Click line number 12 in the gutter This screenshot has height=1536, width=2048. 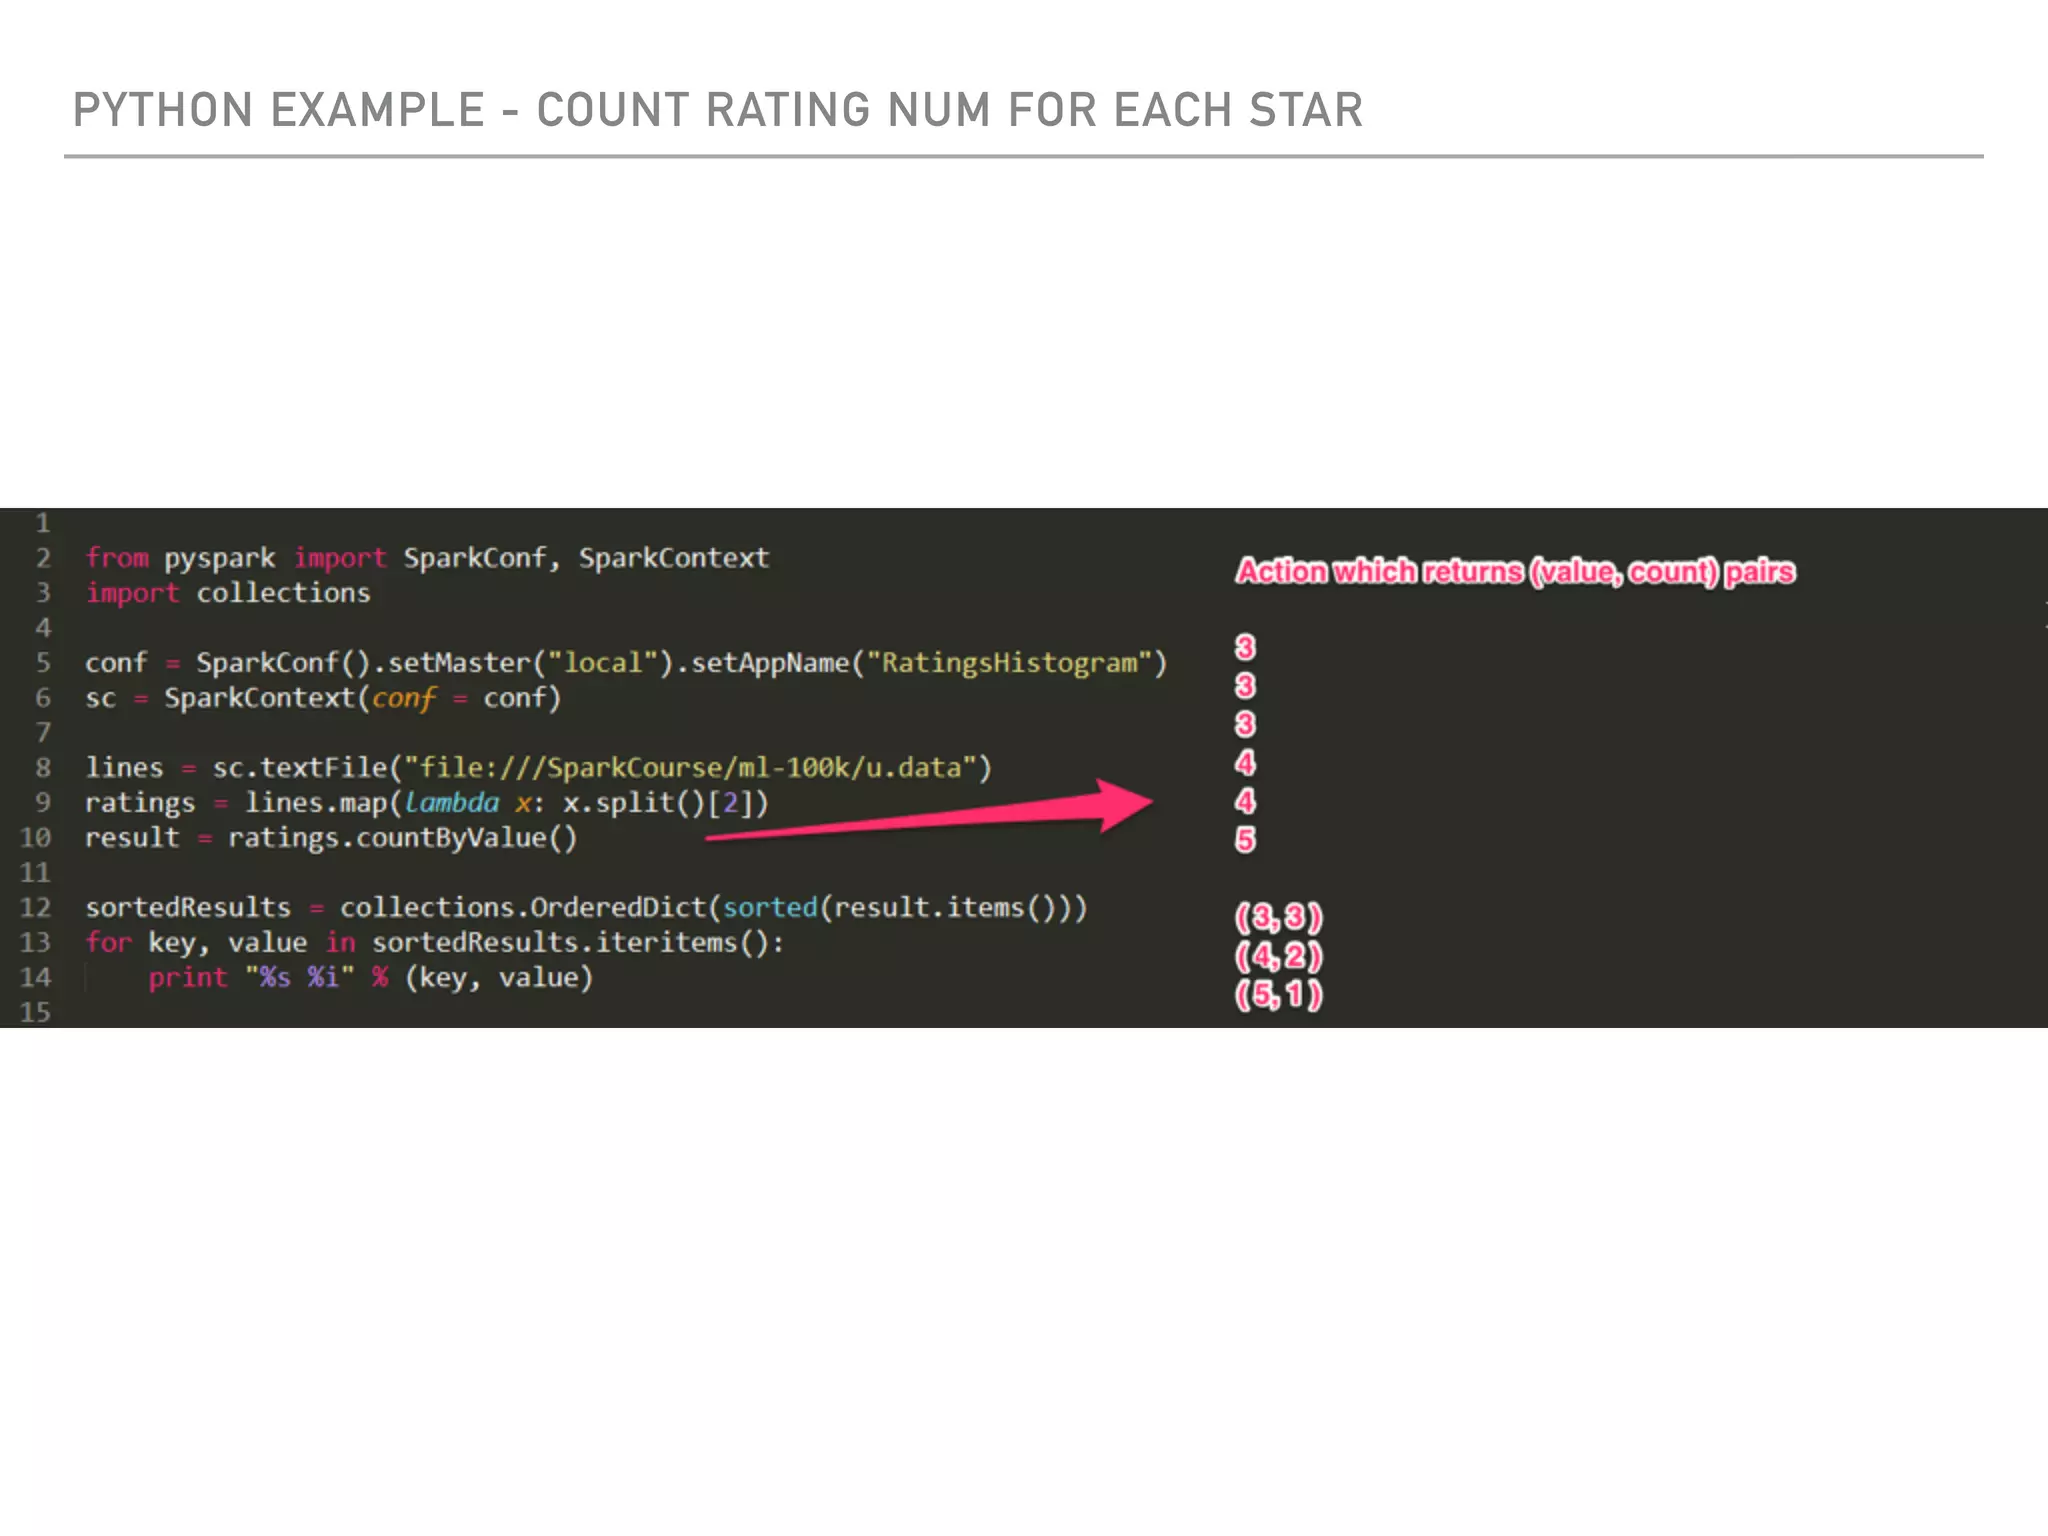coord(35,908)
